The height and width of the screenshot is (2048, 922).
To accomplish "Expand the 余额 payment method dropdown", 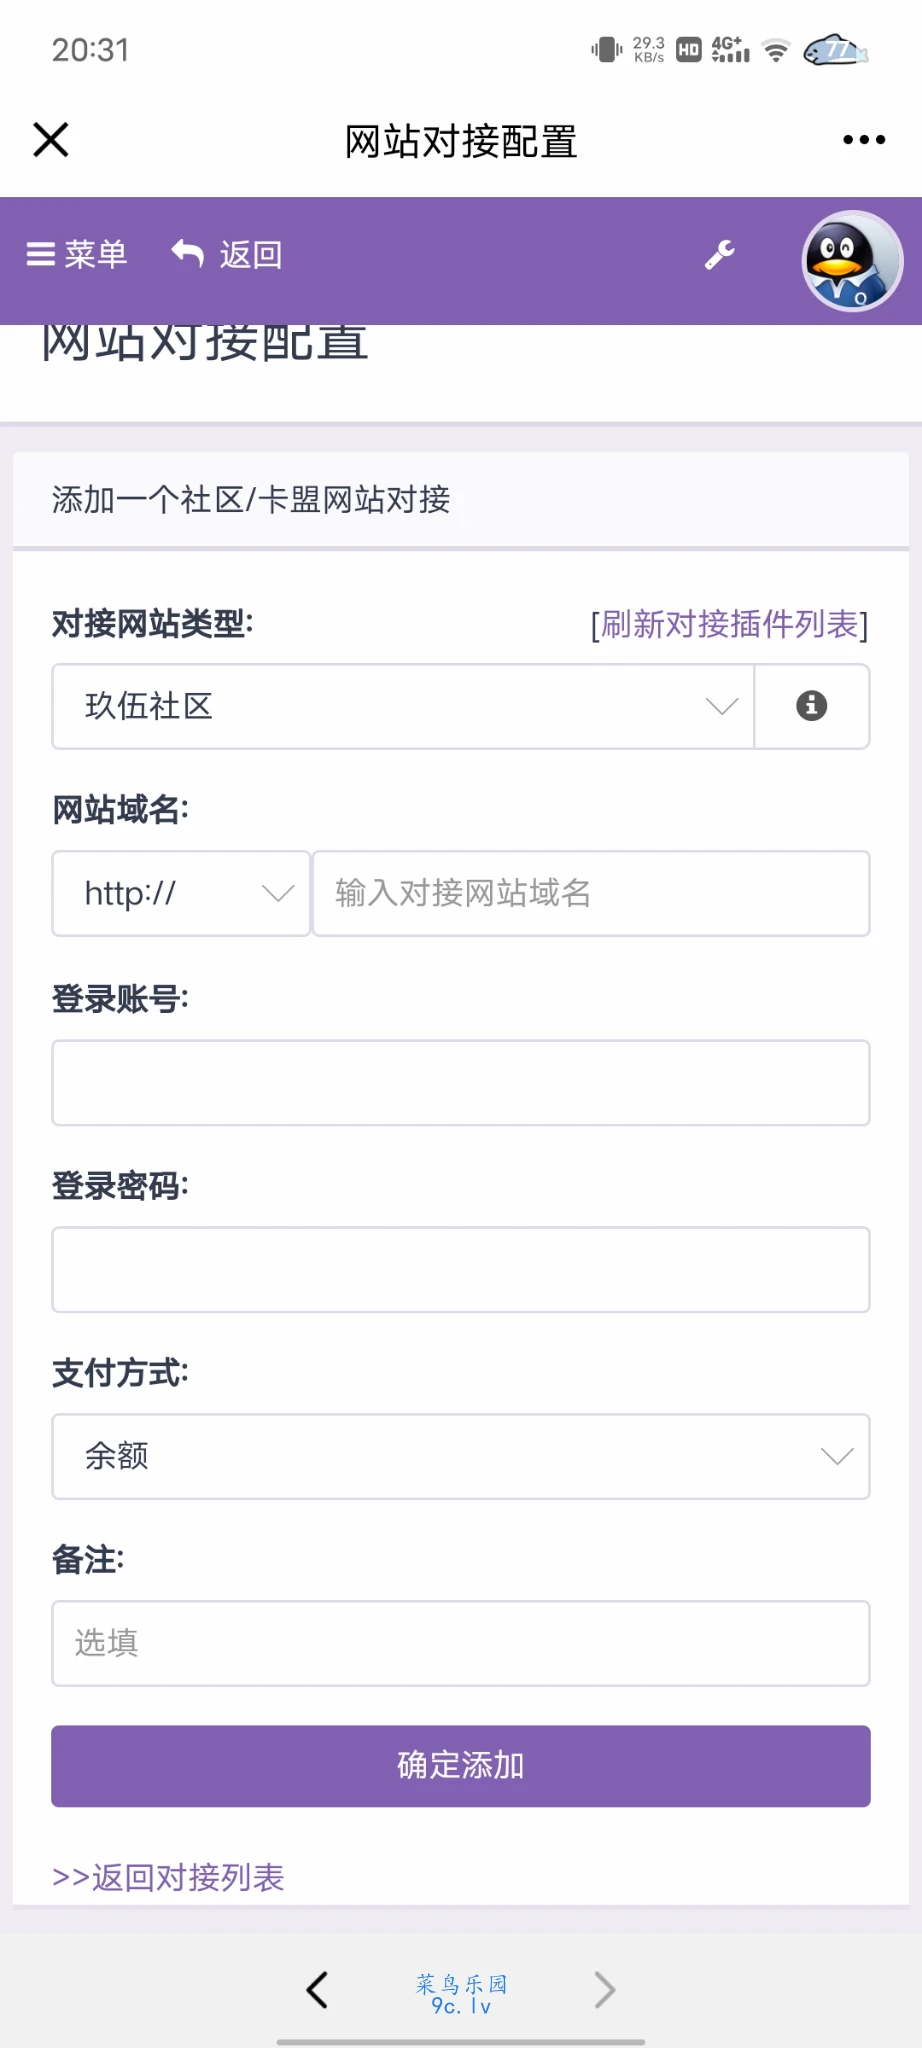I will (461, 1456).
